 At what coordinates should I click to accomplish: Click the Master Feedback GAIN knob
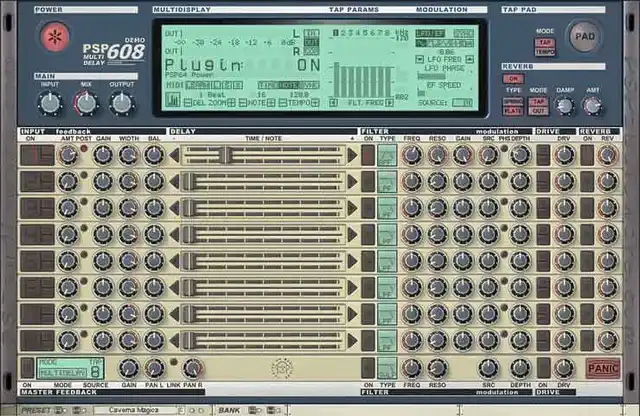click(128, 368)
